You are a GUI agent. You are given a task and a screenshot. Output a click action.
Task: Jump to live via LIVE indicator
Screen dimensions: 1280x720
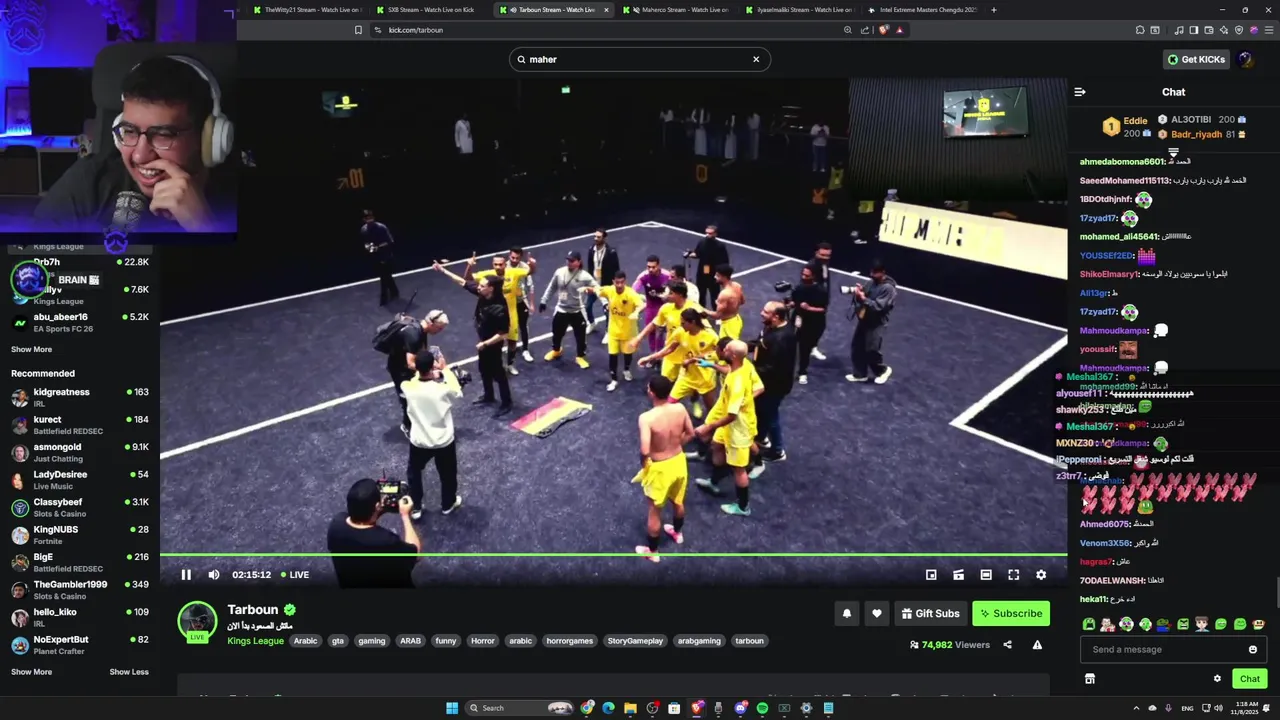[x=295, y=574]
